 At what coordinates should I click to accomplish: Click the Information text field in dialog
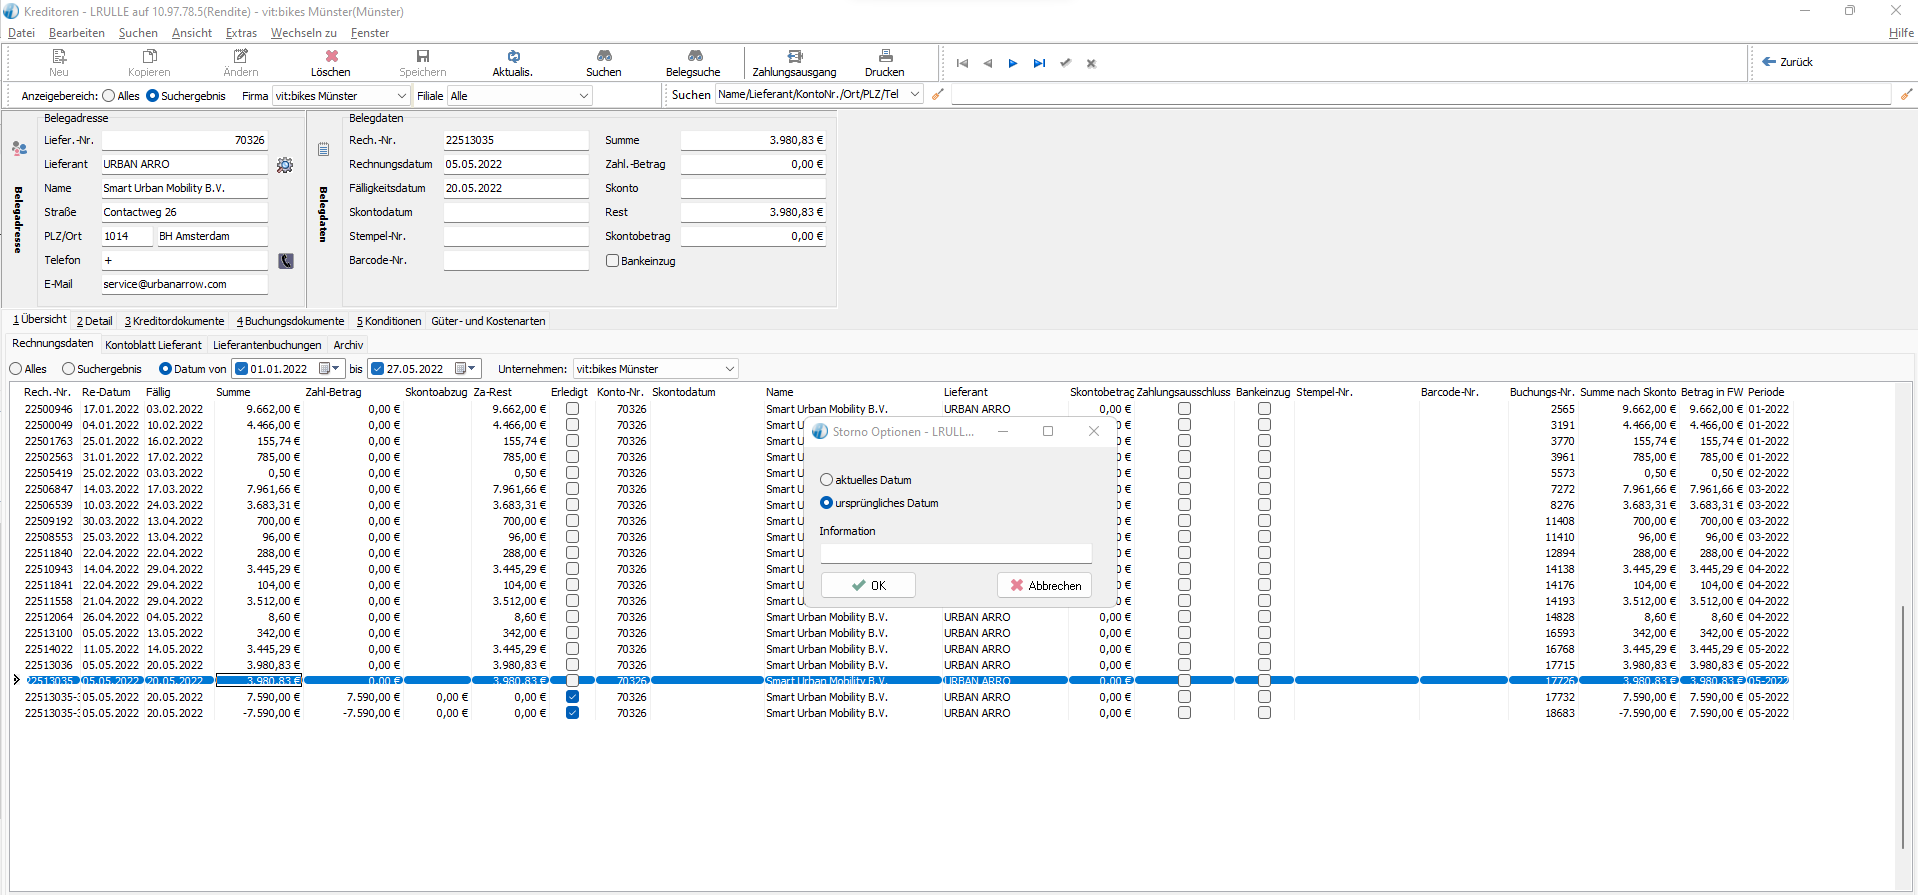(x=955, y=553)
